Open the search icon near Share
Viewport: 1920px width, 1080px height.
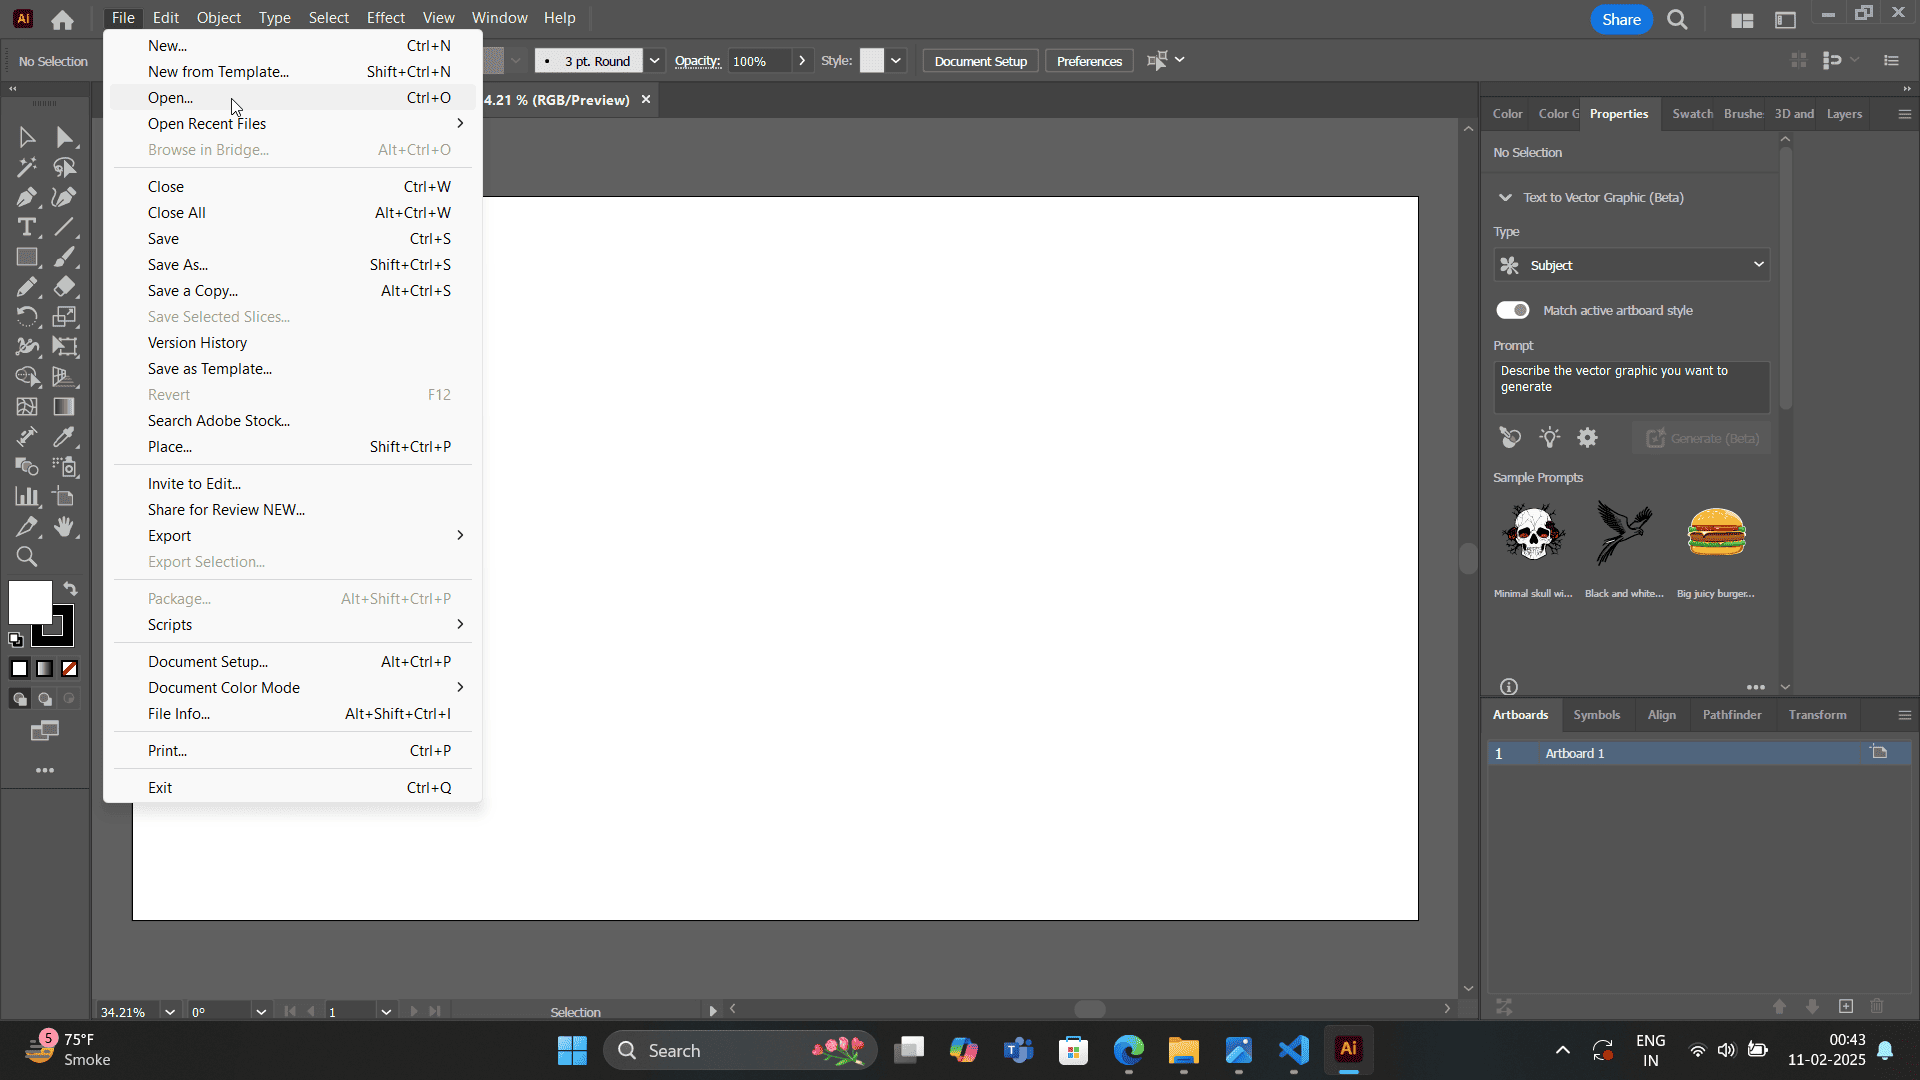point(1677,19)
